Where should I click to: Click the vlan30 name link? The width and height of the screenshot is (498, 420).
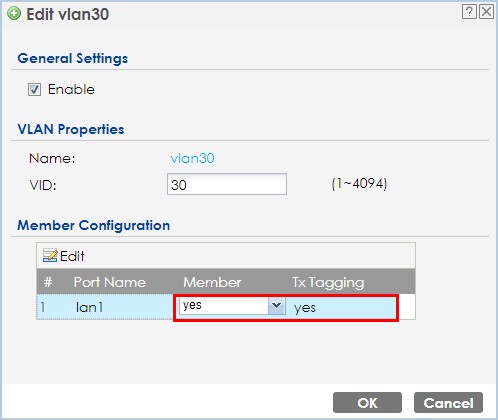pos(192,158)
